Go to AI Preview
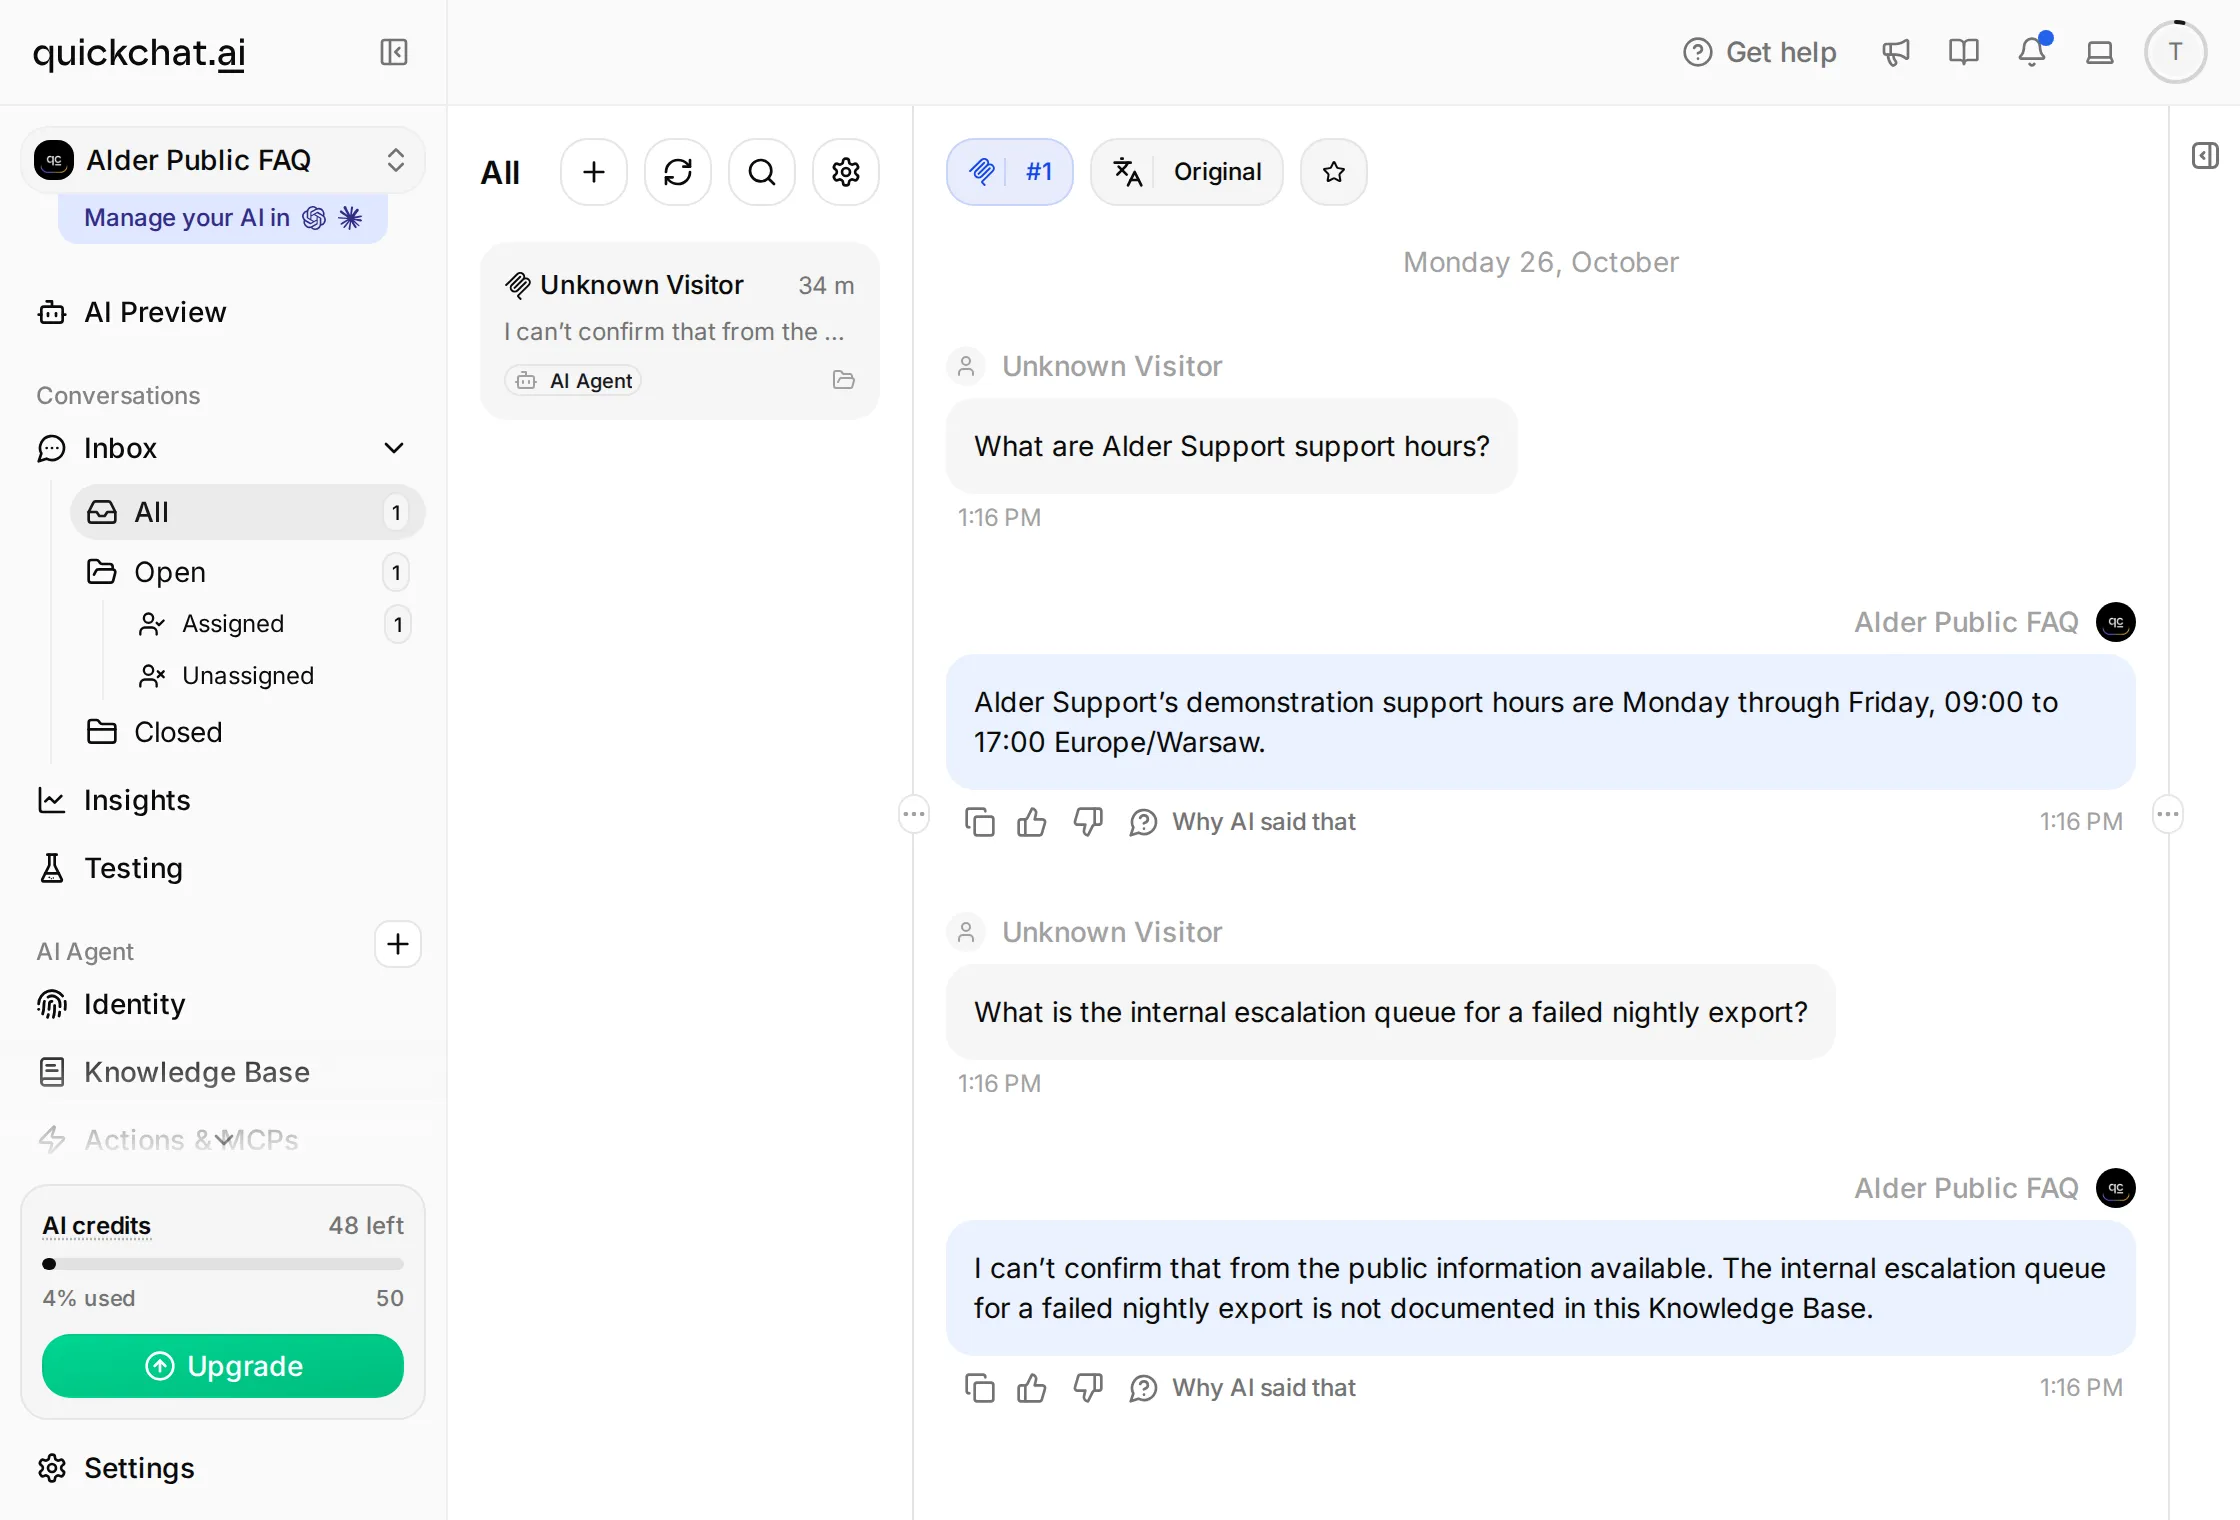The height and width of the screenshot is (1520, 2240). coord(223,312)
